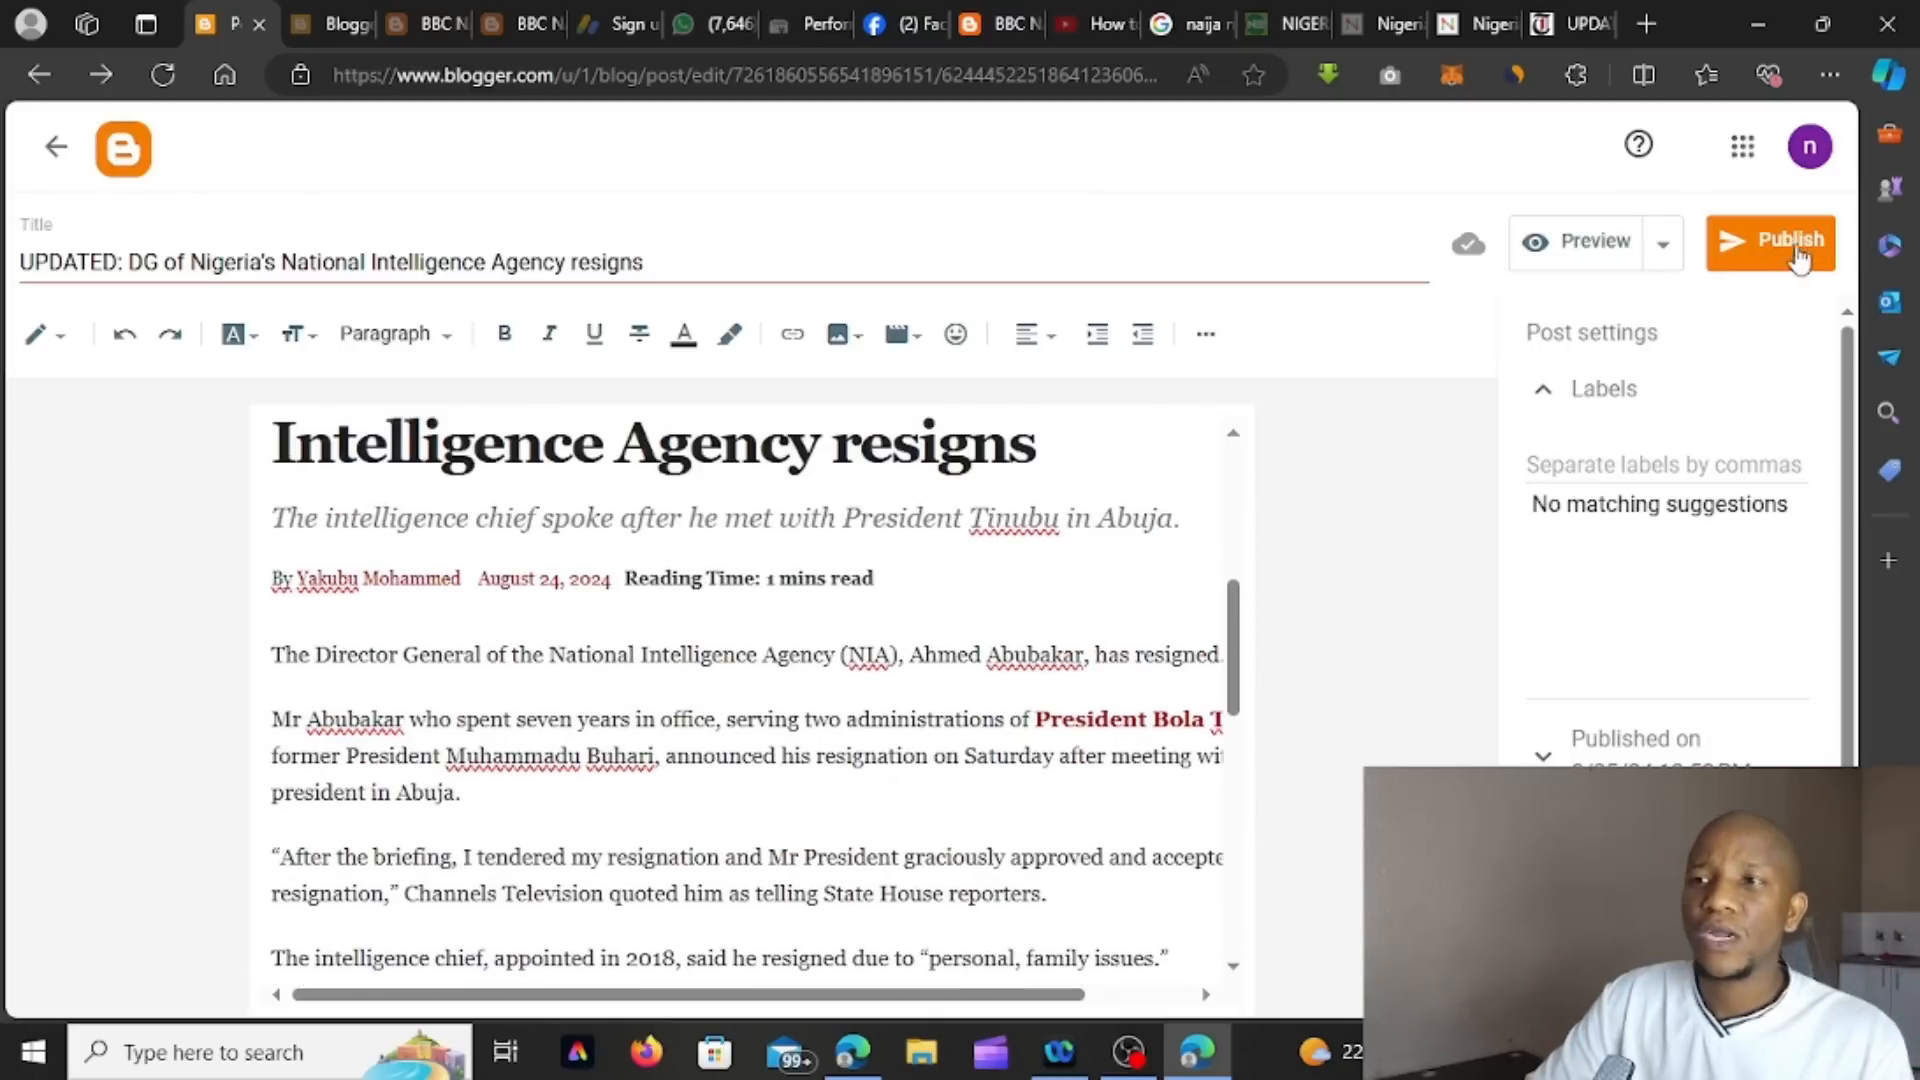Click the browser address bar URL
Screen dimensions: 1920x1080
pyautogui.click(x=745, y=75)
